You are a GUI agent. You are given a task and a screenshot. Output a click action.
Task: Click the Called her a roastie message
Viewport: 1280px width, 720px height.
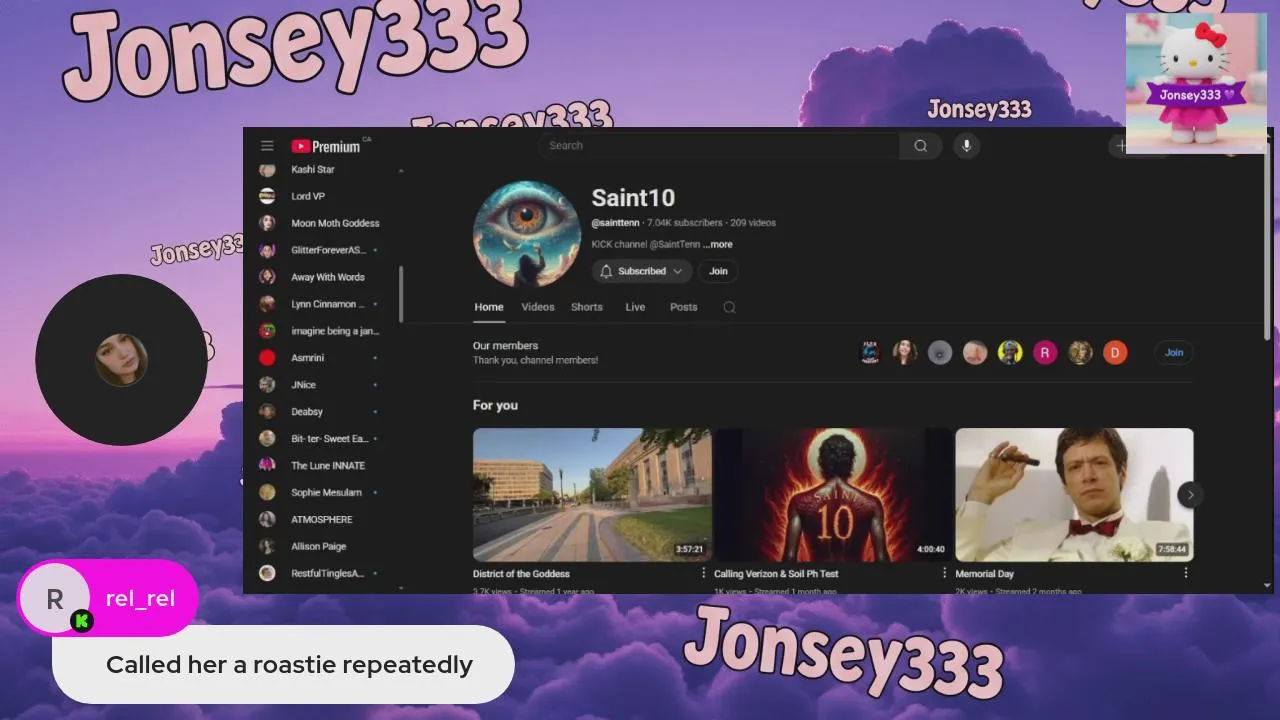[289, 665]
